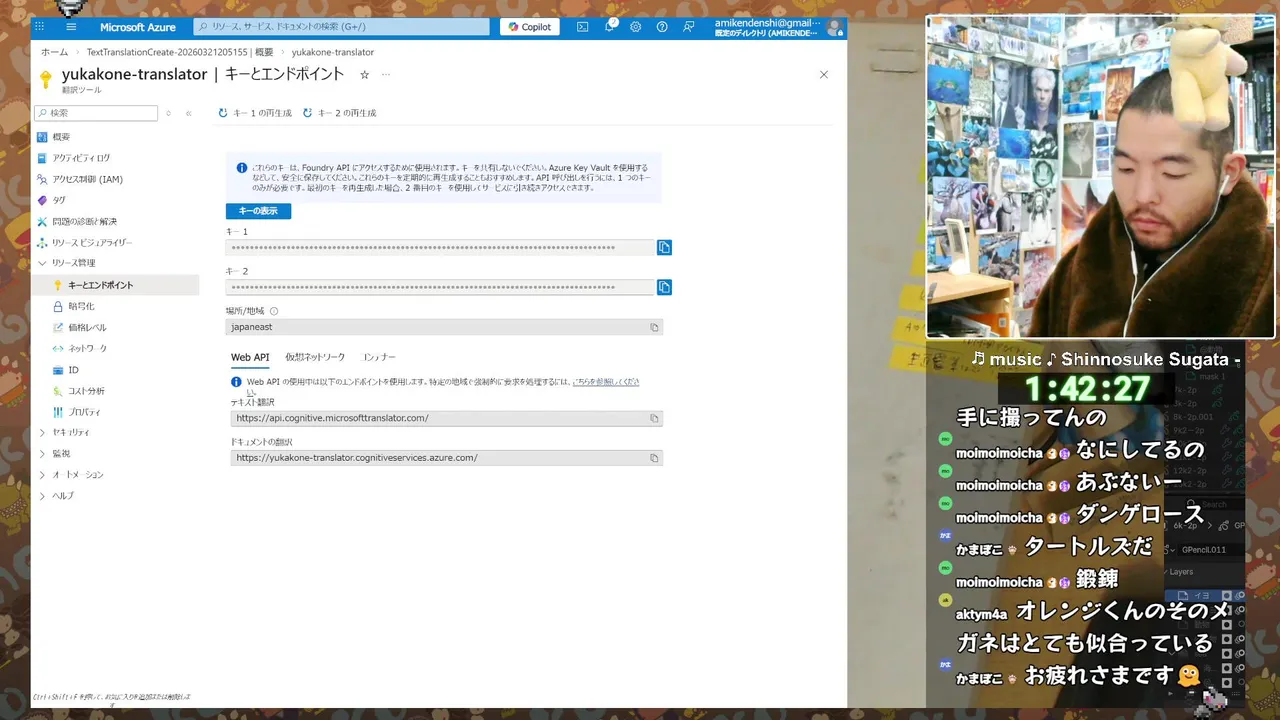Open the Azure portal hamburger menu
Viewport: 1280px width, 720px height.
pos(71,27)
